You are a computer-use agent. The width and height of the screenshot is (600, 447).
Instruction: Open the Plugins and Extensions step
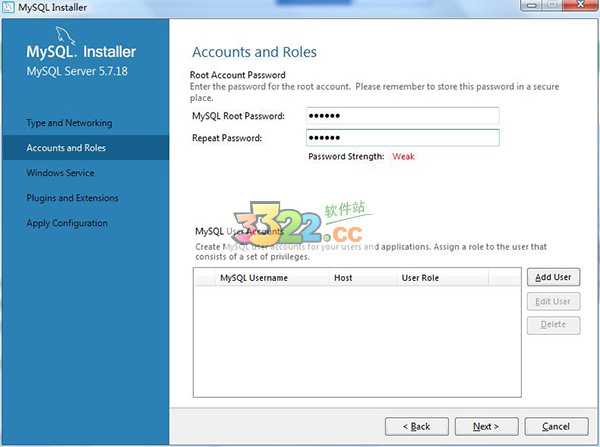(72, 198)
